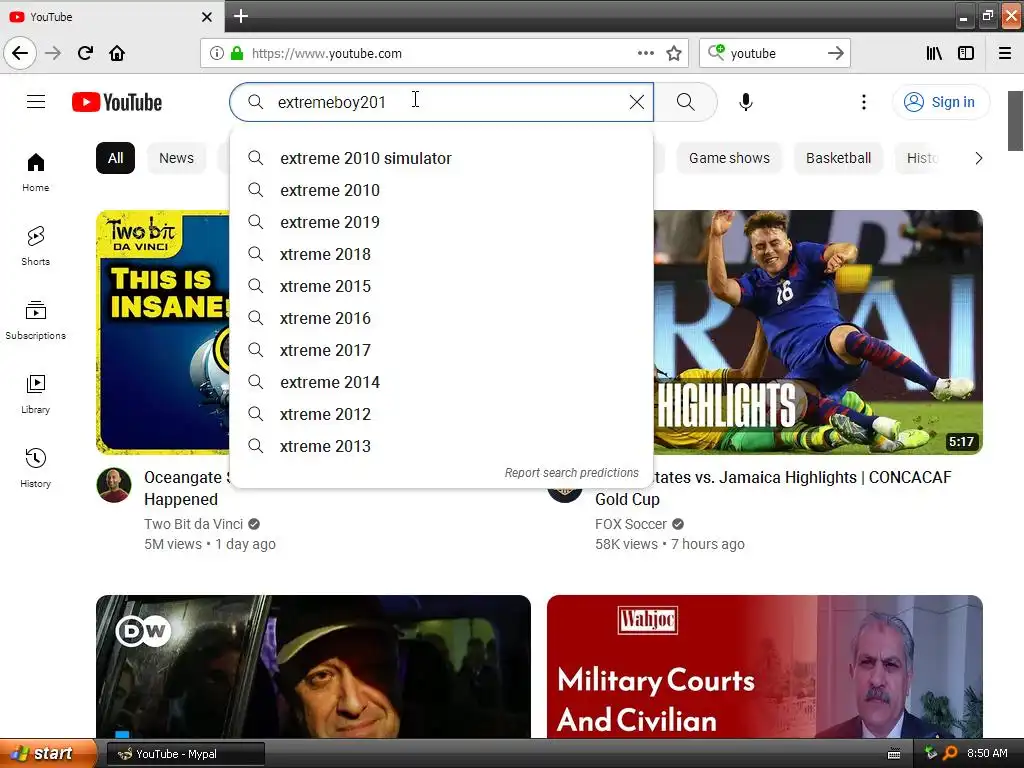Screen dimensions: 1024x768
Task: Click the page vertical scrollbar thumb
Action: pos(1016,121)
